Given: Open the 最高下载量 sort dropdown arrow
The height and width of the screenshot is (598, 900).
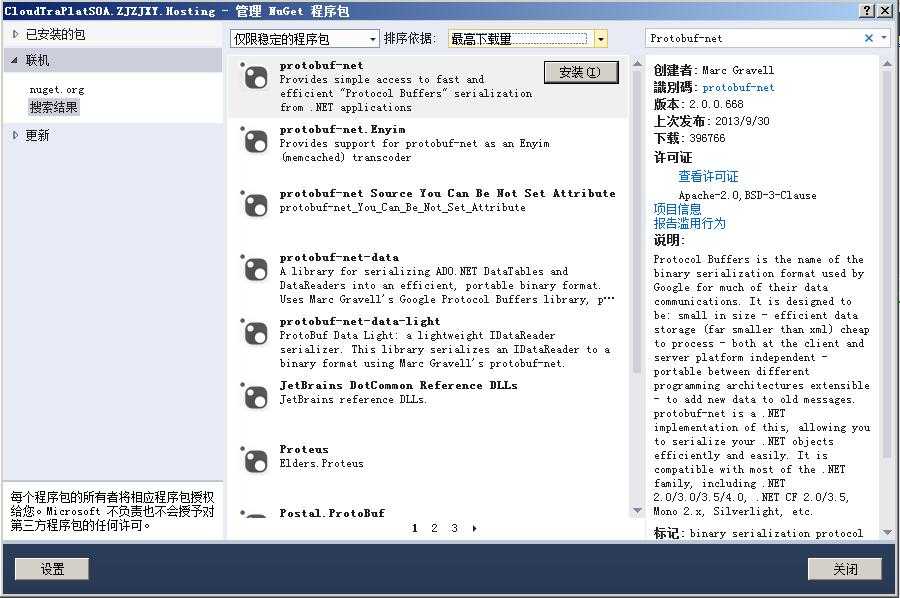Looking at the screenshot, I should (x=600, y=39).
